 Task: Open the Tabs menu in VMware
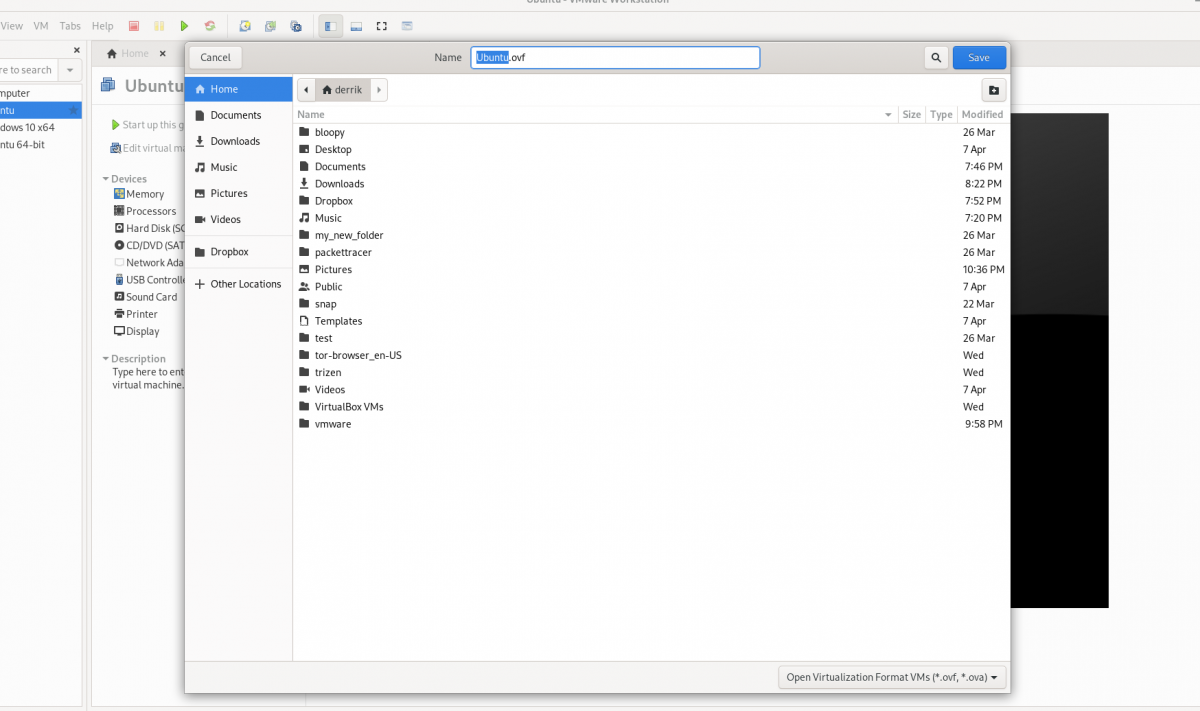(x=70, y=26)
